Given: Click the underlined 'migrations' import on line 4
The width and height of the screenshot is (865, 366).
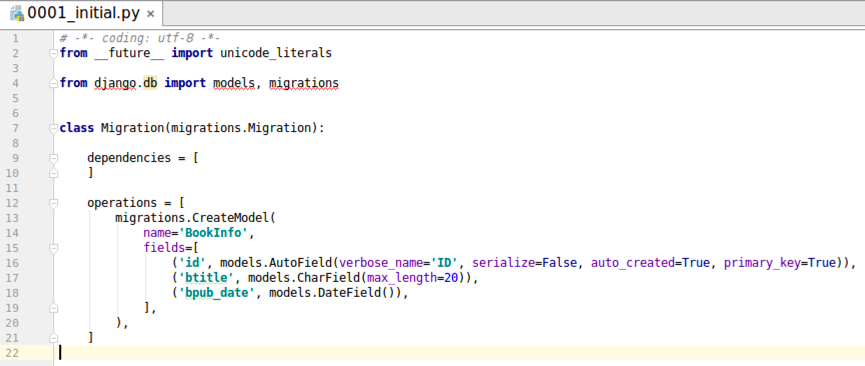Looking at the screenshot, I should pos(304,83).
